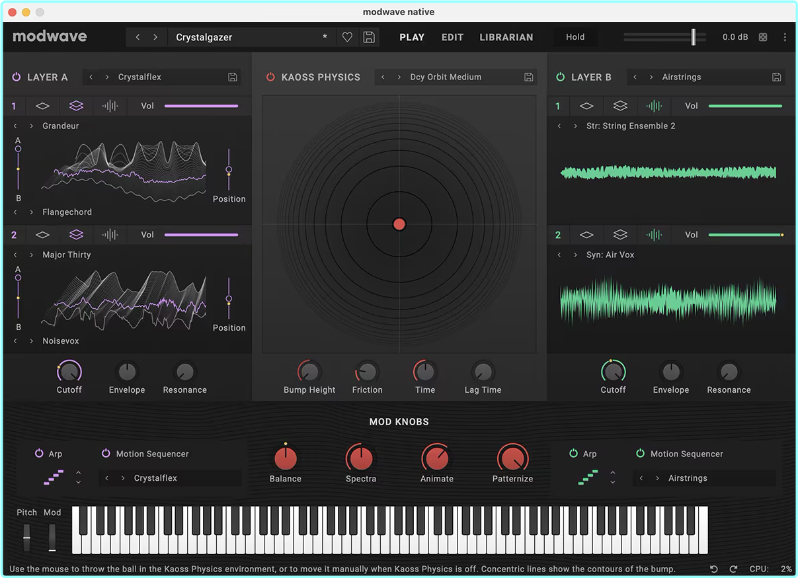
Task: Open the settings icon next to volume readout
Action: pos(763,37)
